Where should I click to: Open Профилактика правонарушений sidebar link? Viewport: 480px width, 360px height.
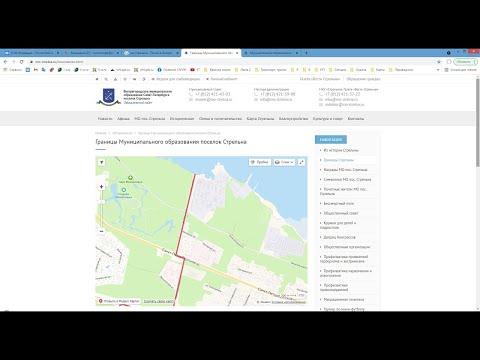(x=334, y=288)
